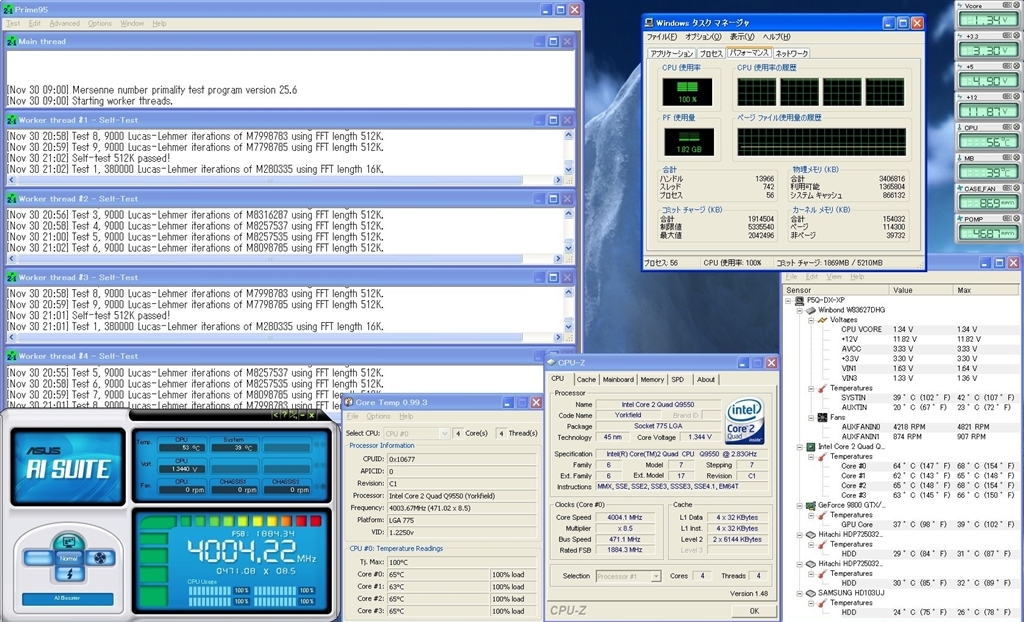1024x622 pixels.
Task: Switch to the SPD tab in CPU-Z
Action: tap(678, 380)
